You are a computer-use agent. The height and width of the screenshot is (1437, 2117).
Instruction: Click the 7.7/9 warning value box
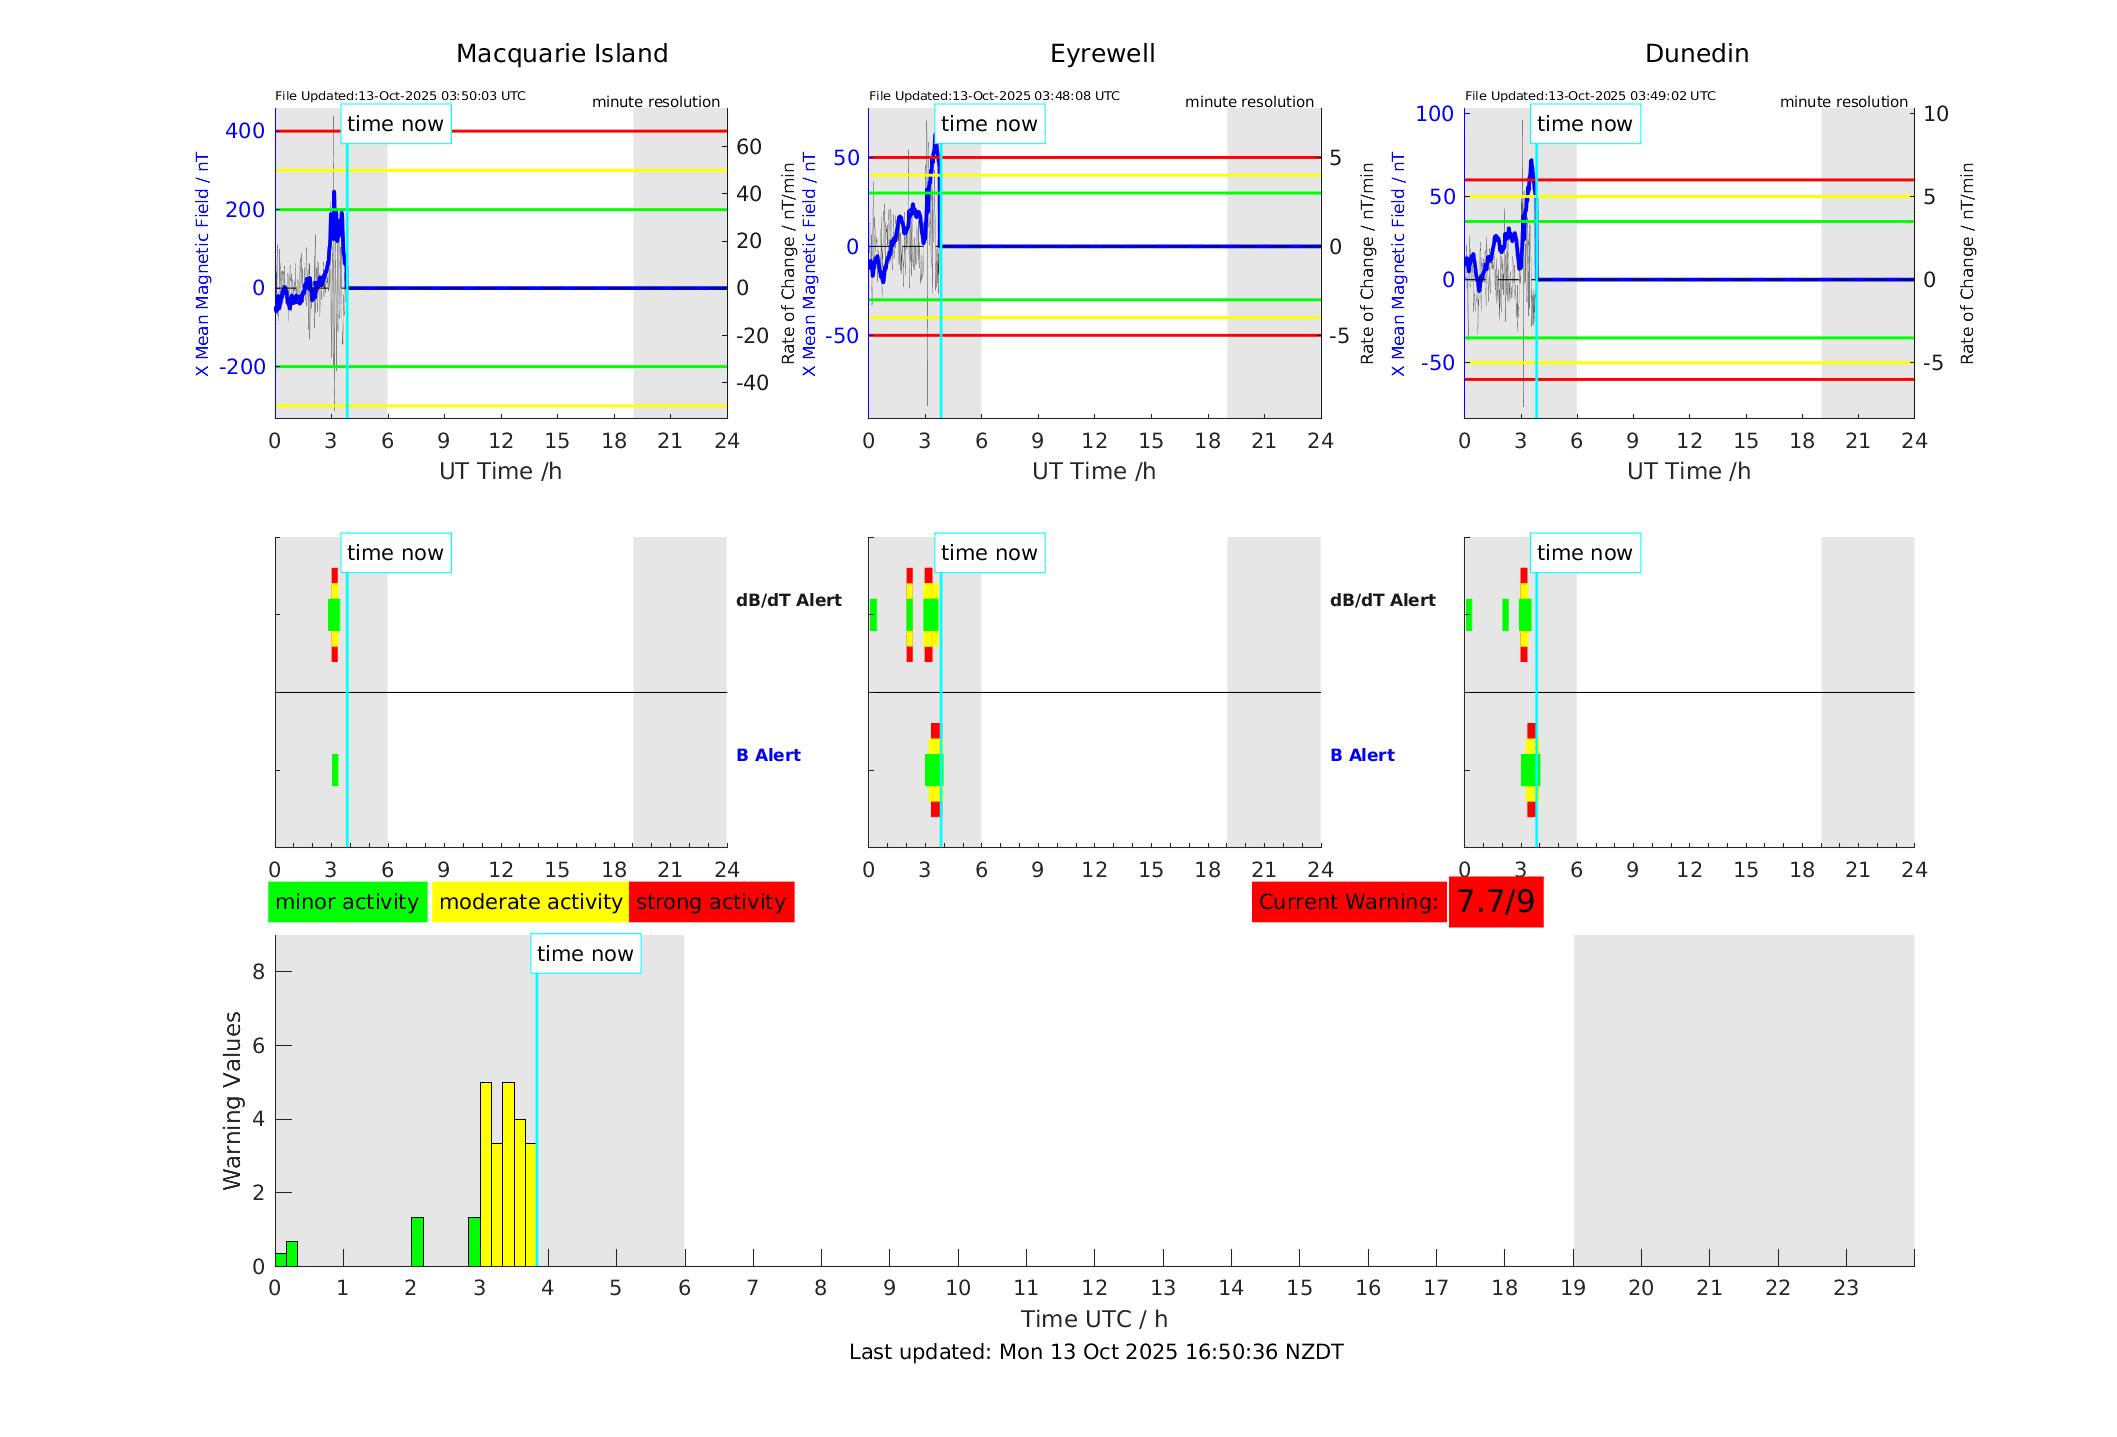(x=1495, y=902)
